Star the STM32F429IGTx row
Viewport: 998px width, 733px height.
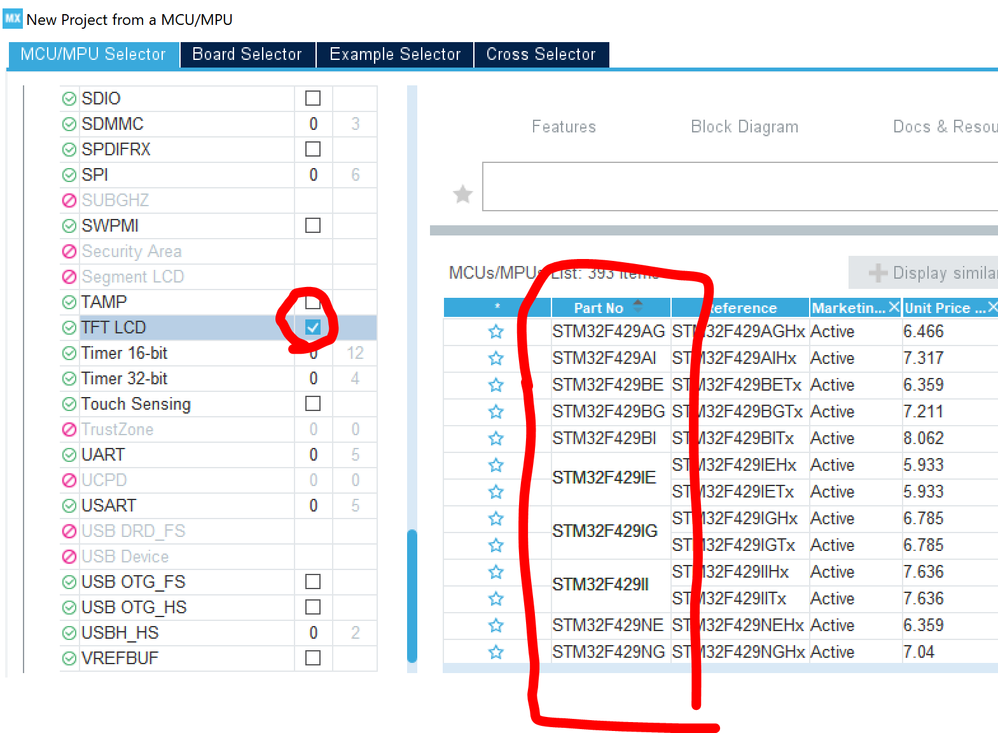click(496, 545)
